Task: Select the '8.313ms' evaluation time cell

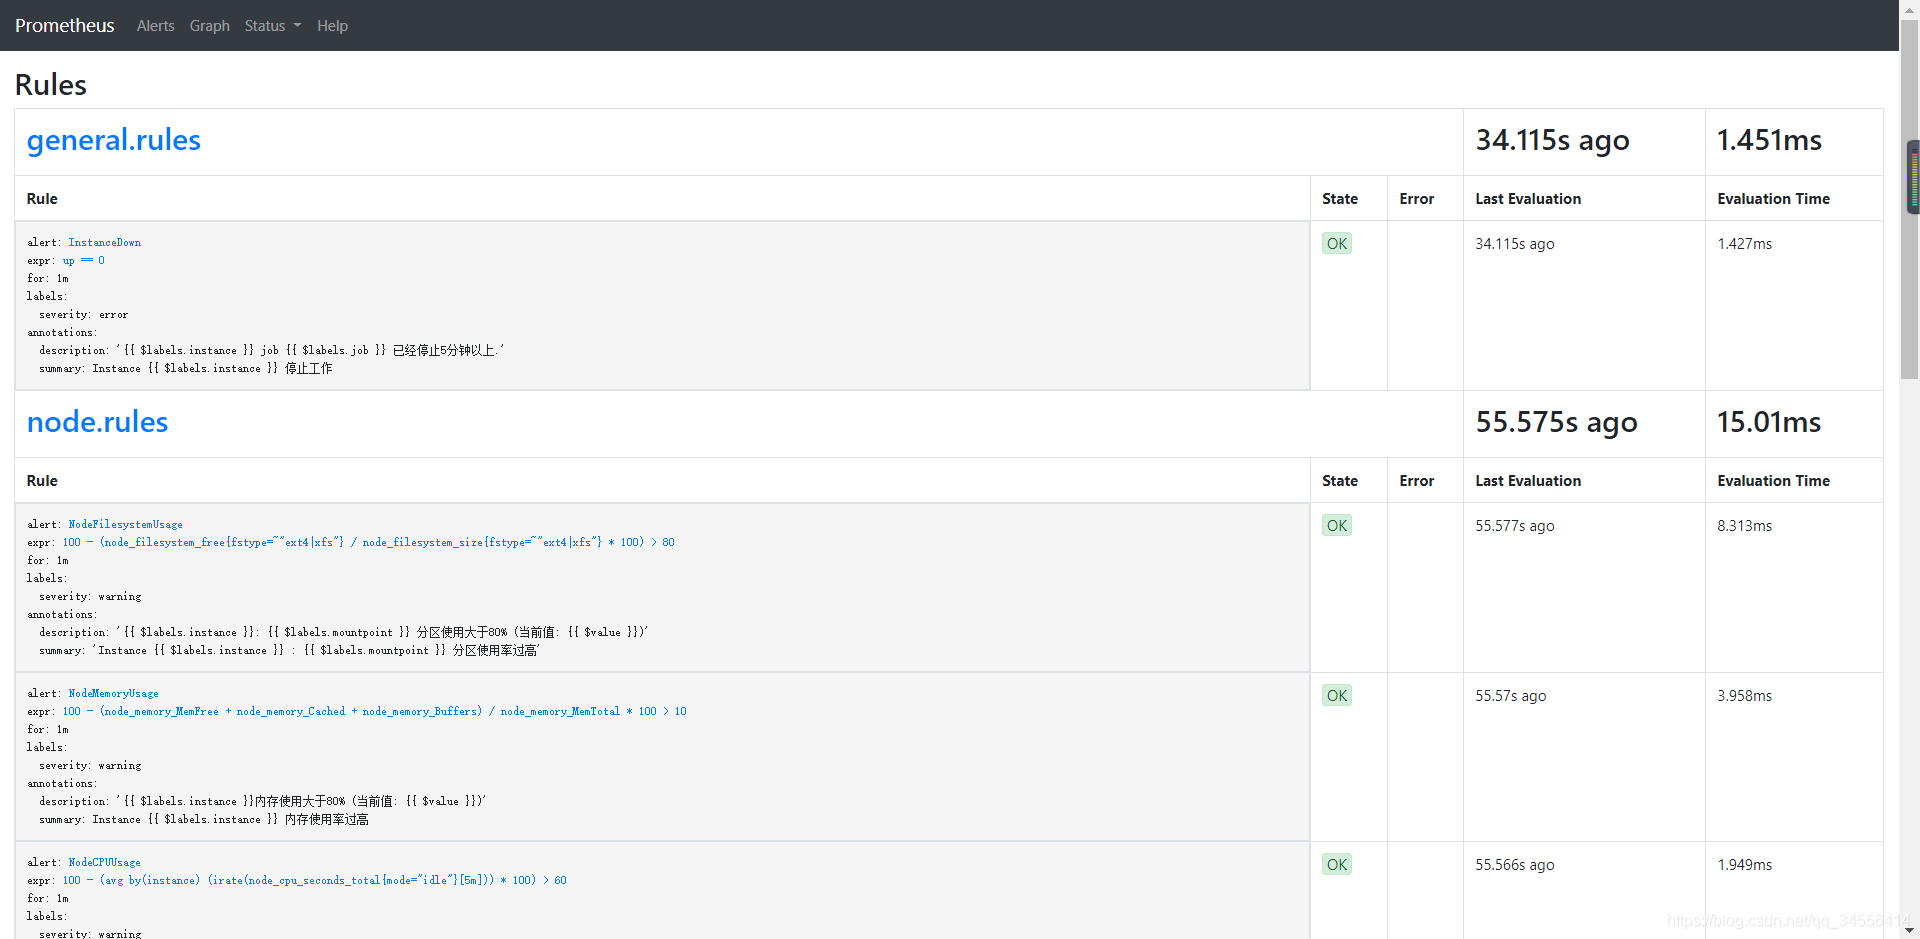Action: pos(1745,526)
